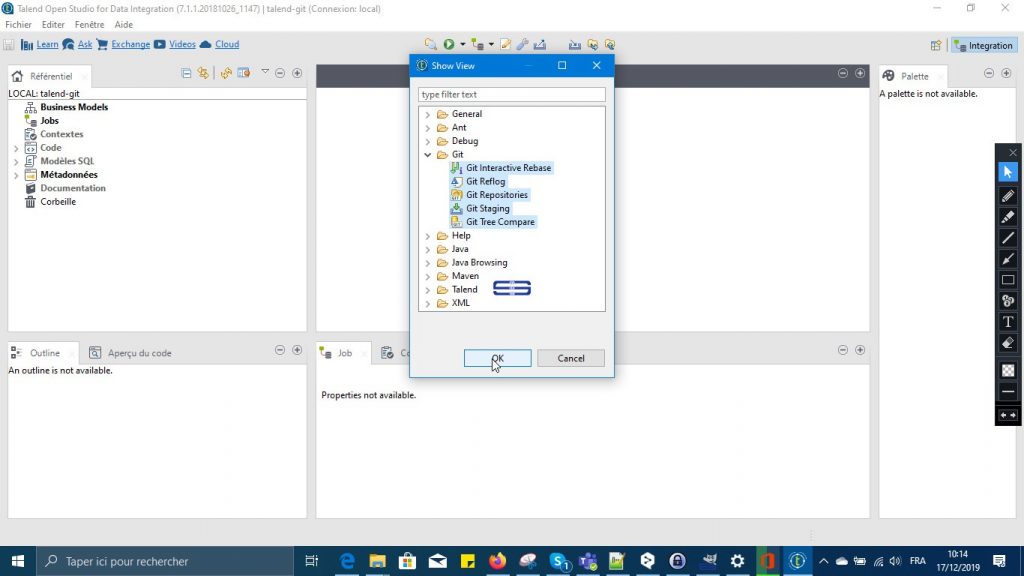Switch to the Aperçu du code tab
The height and width of the screenshot is (576, 1024).
(131, 353)
